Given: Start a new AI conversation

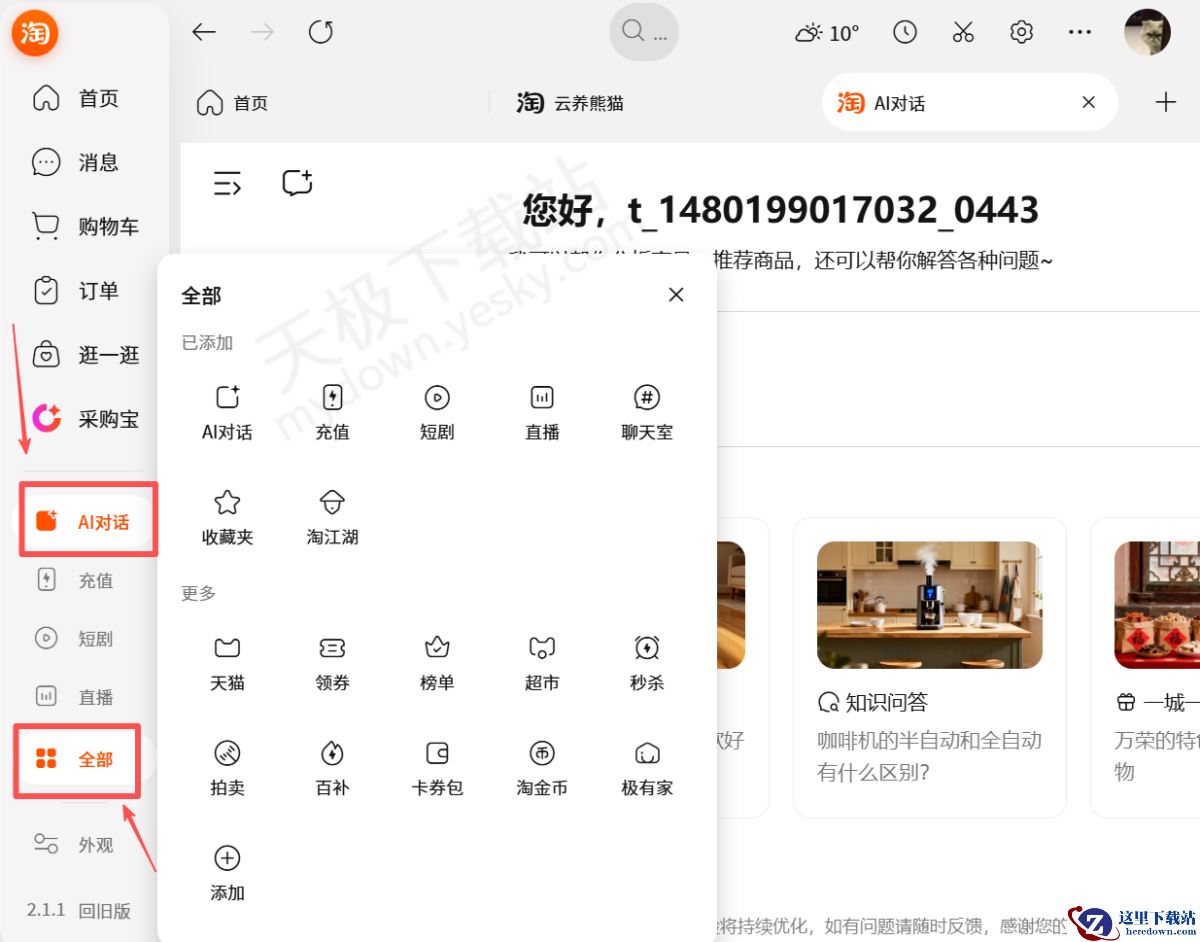Looking at the screenshot, I should (296, 182).
